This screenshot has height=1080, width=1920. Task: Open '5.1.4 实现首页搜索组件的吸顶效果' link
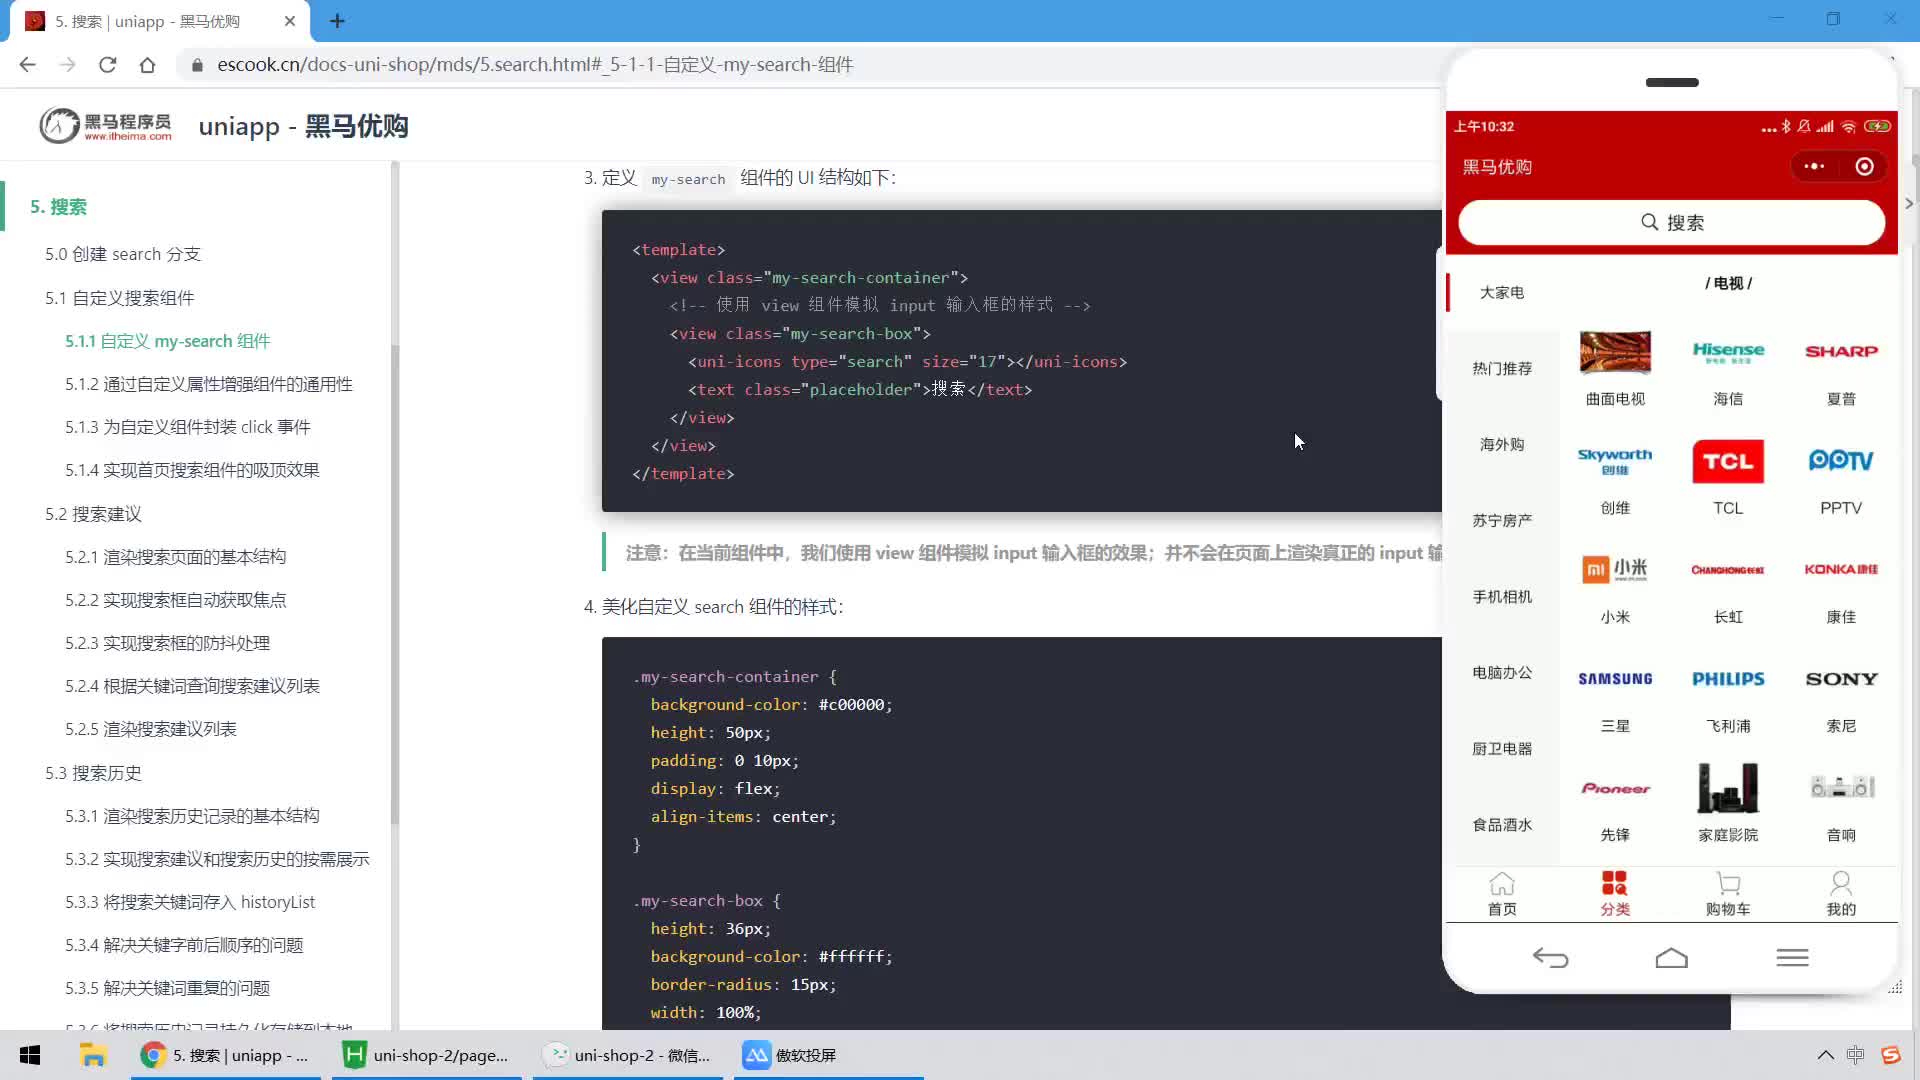coord(192,470)
